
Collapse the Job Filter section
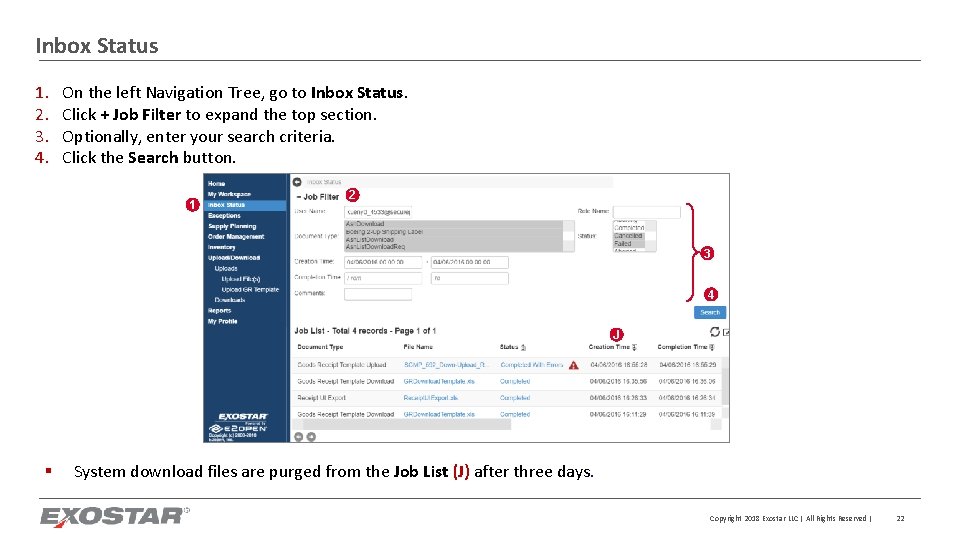tap(318, 197)
